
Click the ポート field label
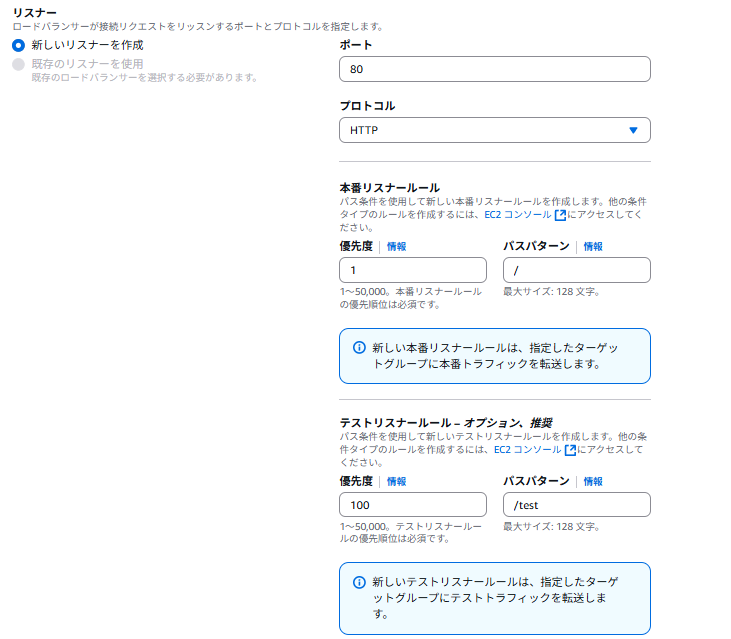pyautogui.click(x=356, y=46)
